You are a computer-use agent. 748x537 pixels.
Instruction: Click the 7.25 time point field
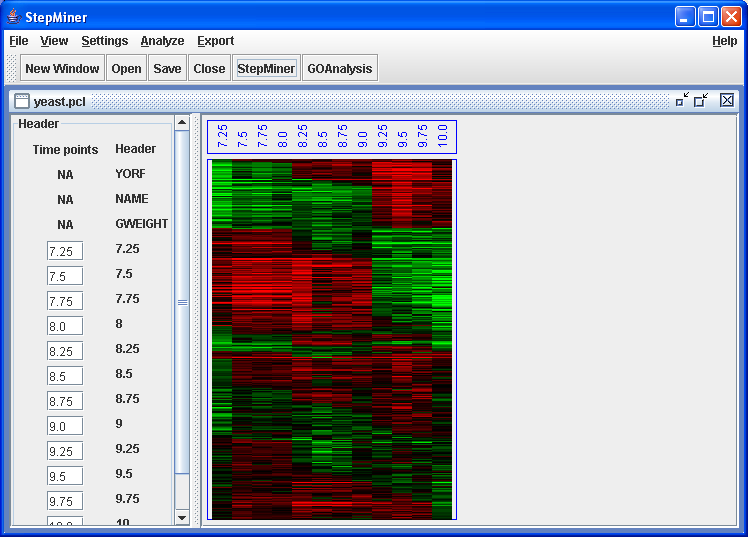click(65, 251)
